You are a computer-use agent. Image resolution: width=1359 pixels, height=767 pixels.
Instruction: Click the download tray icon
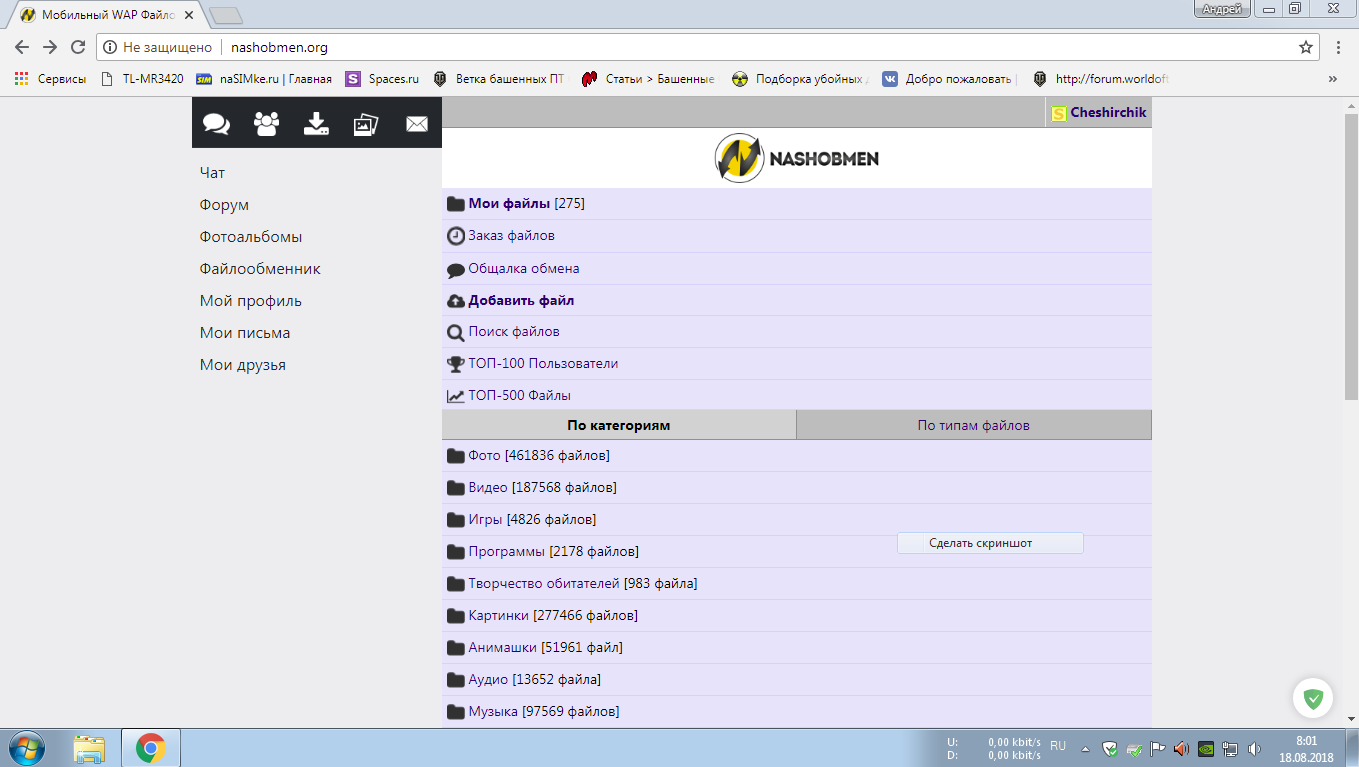tap(316, 124)
